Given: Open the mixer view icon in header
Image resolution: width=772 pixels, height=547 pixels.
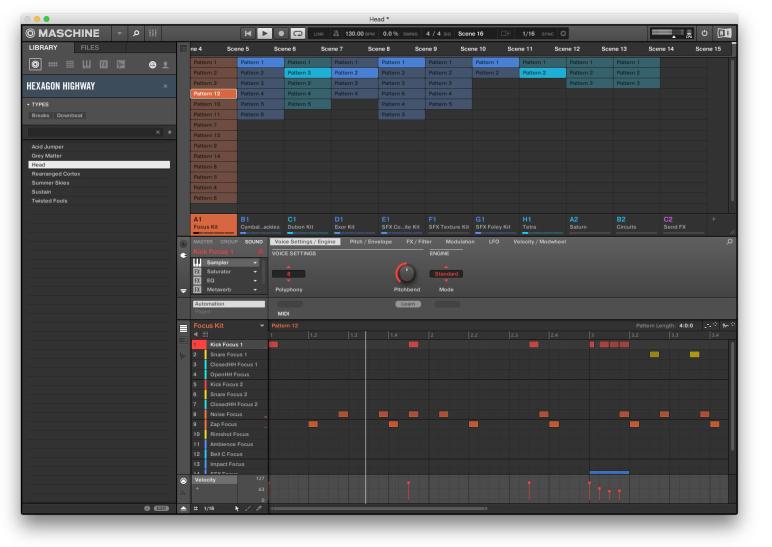Looking at the screenshot, I should pyautogui.click(x=153, y=33).
